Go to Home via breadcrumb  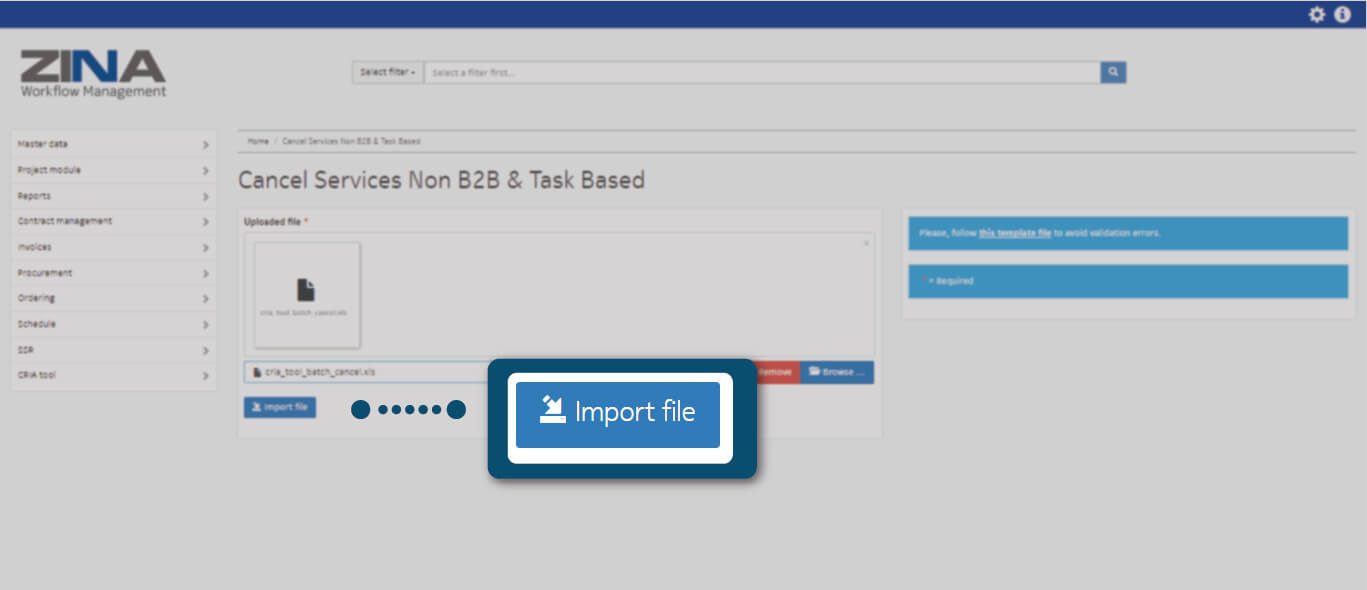click(258, 141)
